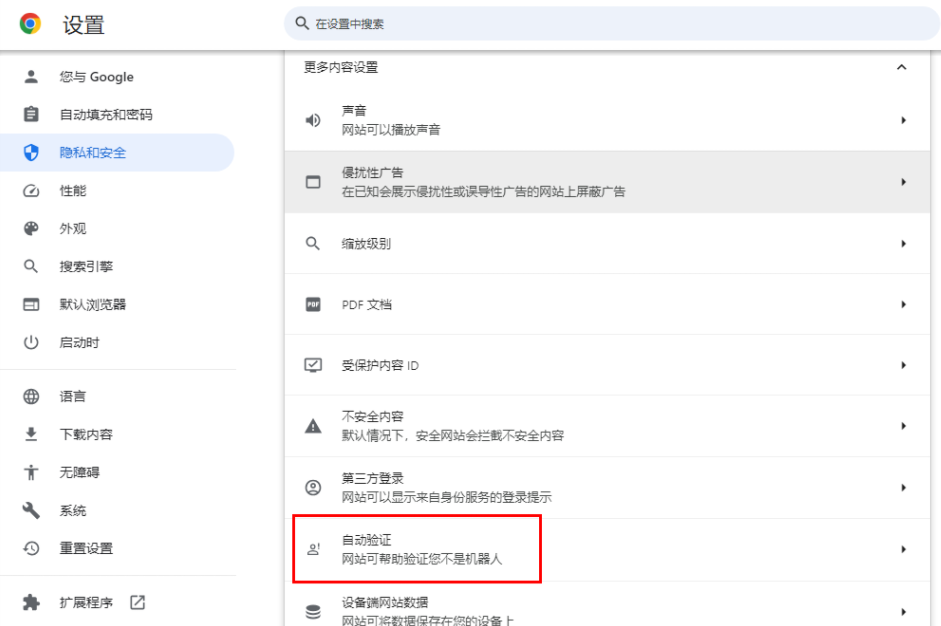This screenshot has height=626, width=941.
Task: Open 声音 settings via its arrow
Action: tap(903, 120)
